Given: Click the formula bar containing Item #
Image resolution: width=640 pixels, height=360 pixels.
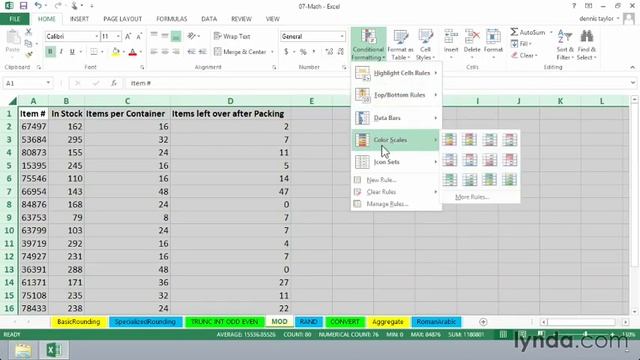Looking at the screenshot, I should pyautogui.click(x=376, y=83).
